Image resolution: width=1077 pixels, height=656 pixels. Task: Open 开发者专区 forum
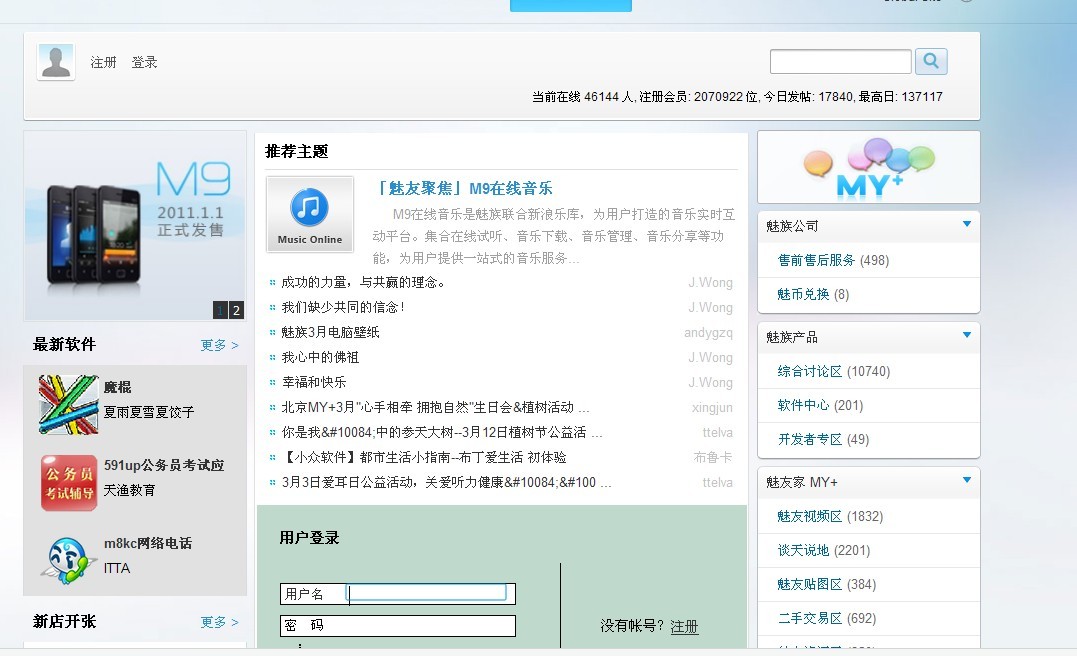pyautogui.click(x=810, y=439)
